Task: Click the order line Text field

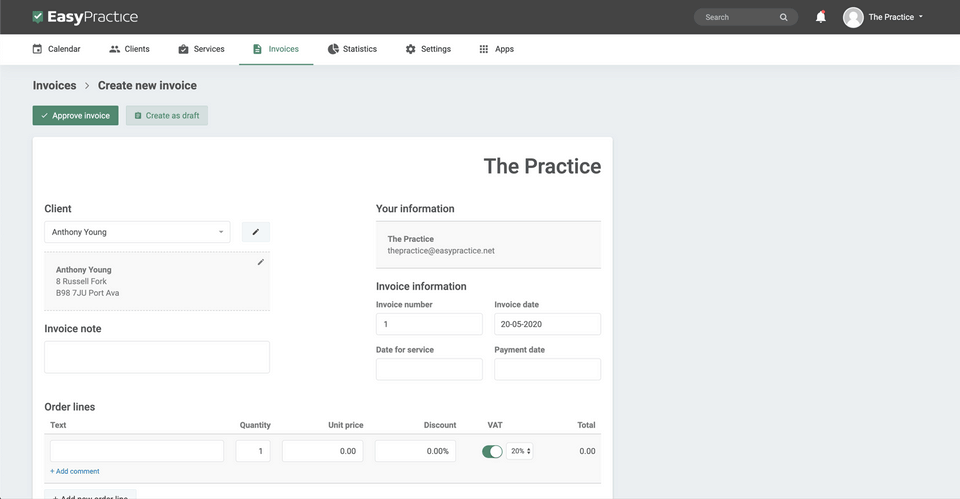Action: point(137,451)
